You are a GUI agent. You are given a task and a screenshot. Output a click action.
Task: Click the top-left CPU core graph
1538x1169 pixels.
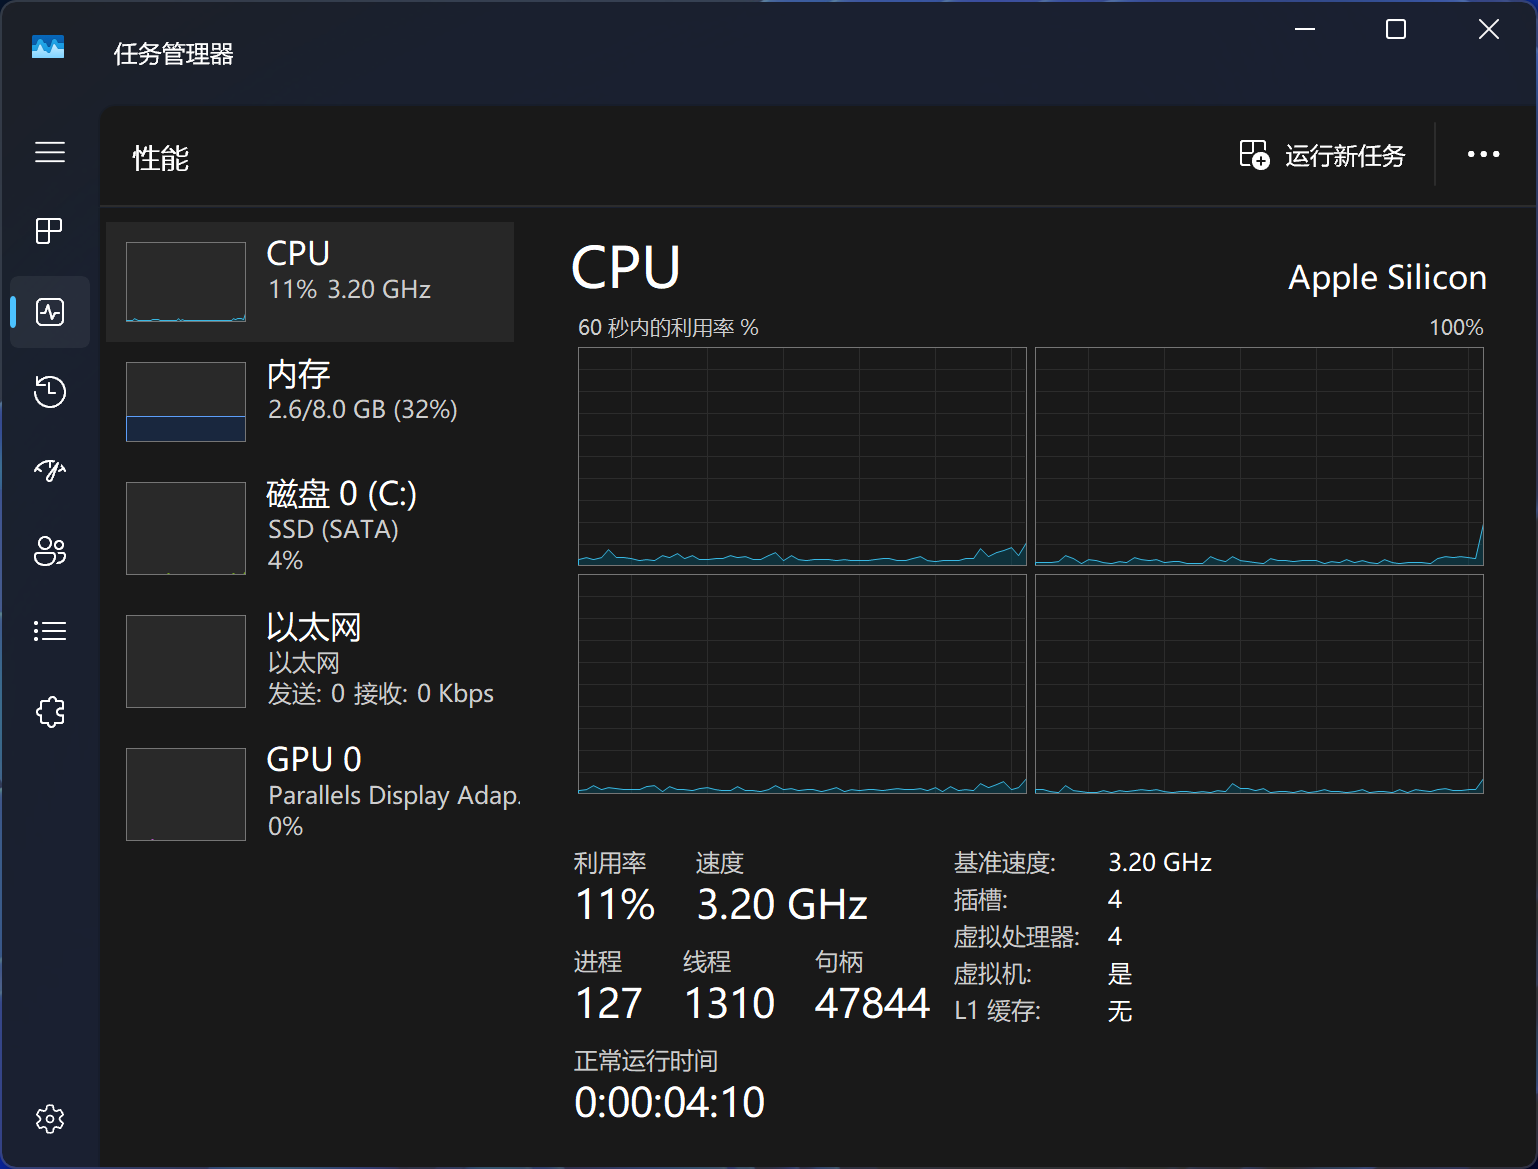click(x=802, y=456)
